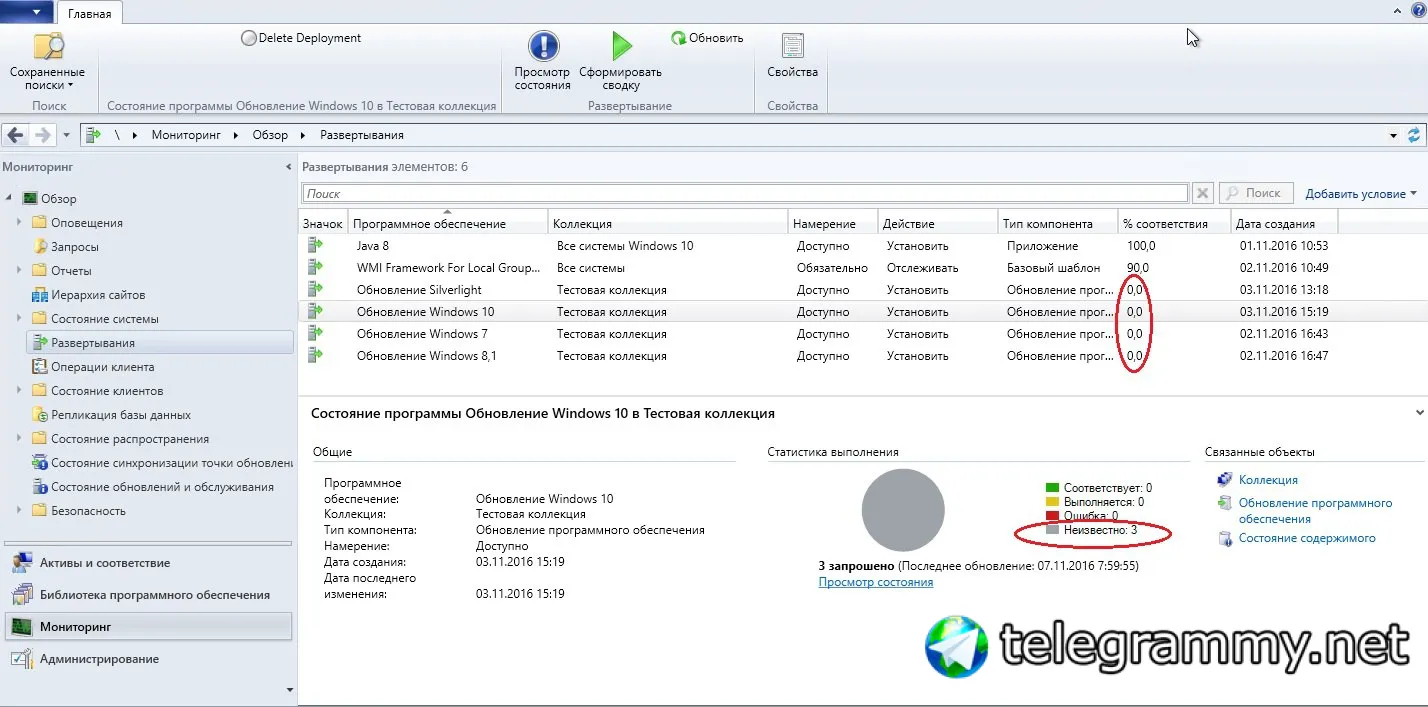Click refresh icon at address bar end
The height and width of the screenshot is (707, 1428).
click(x=1414, y=135)
